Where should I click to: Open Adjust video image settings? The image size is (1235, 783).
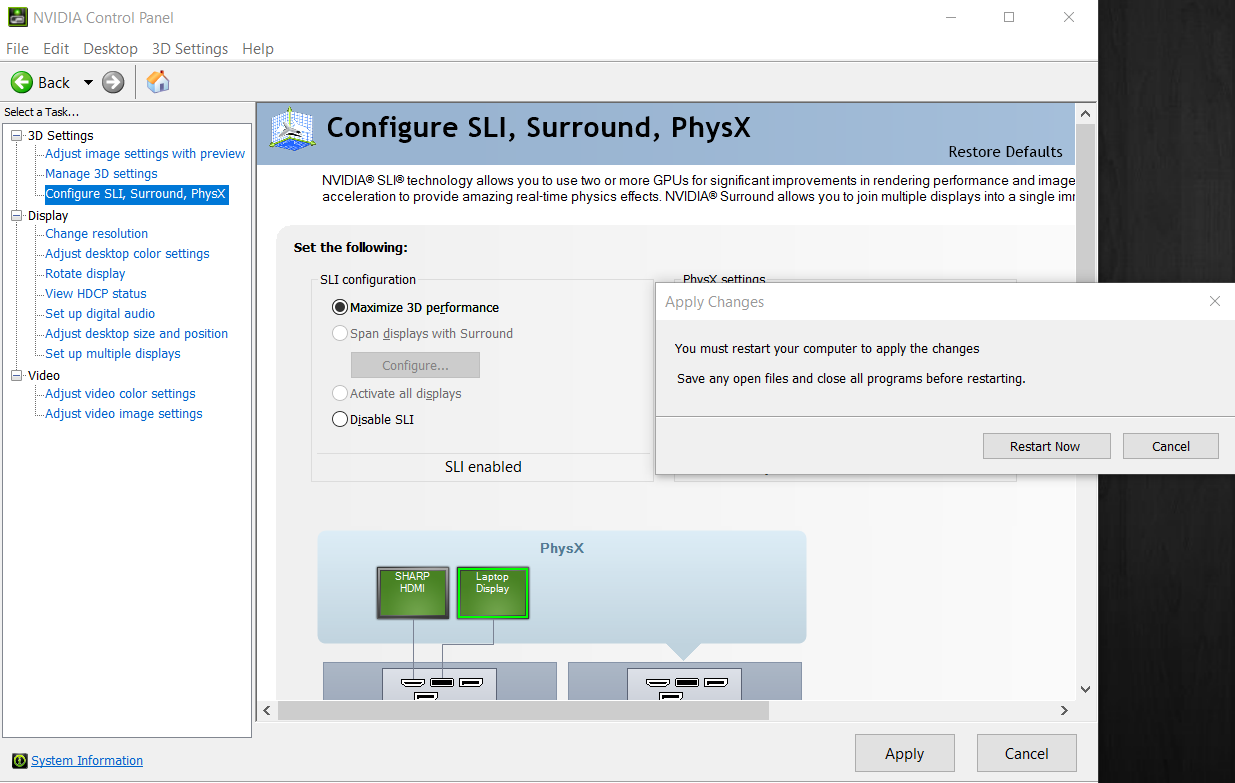(x=124, y=414)
